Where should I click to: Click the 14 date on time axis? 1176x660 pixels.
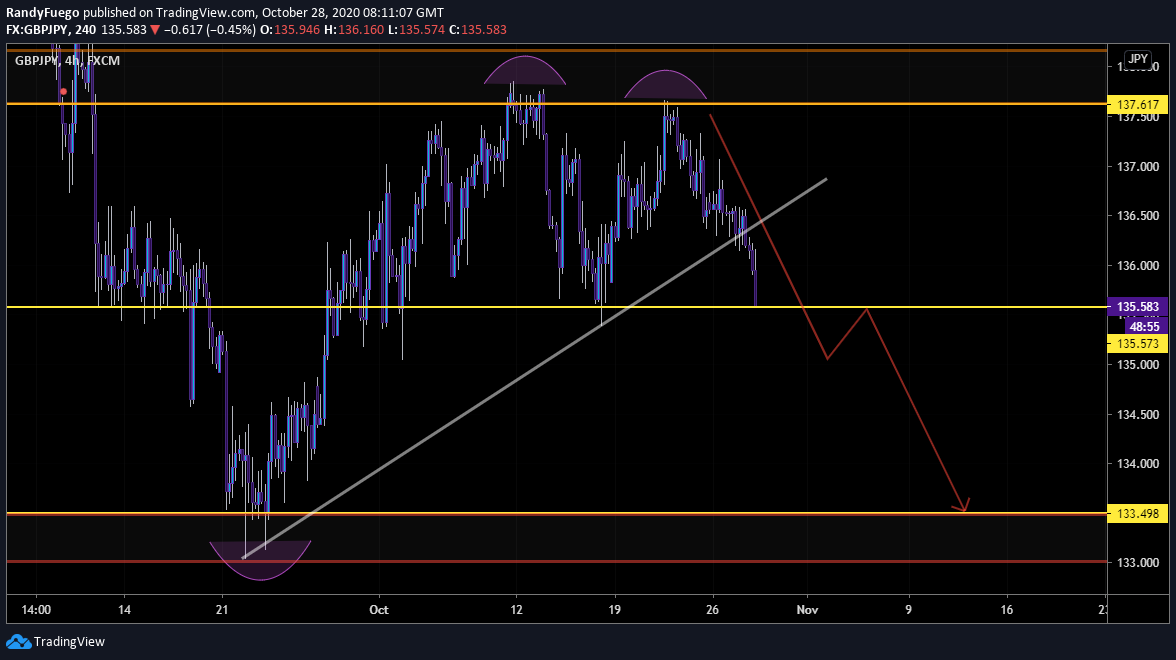click(124, 610)
